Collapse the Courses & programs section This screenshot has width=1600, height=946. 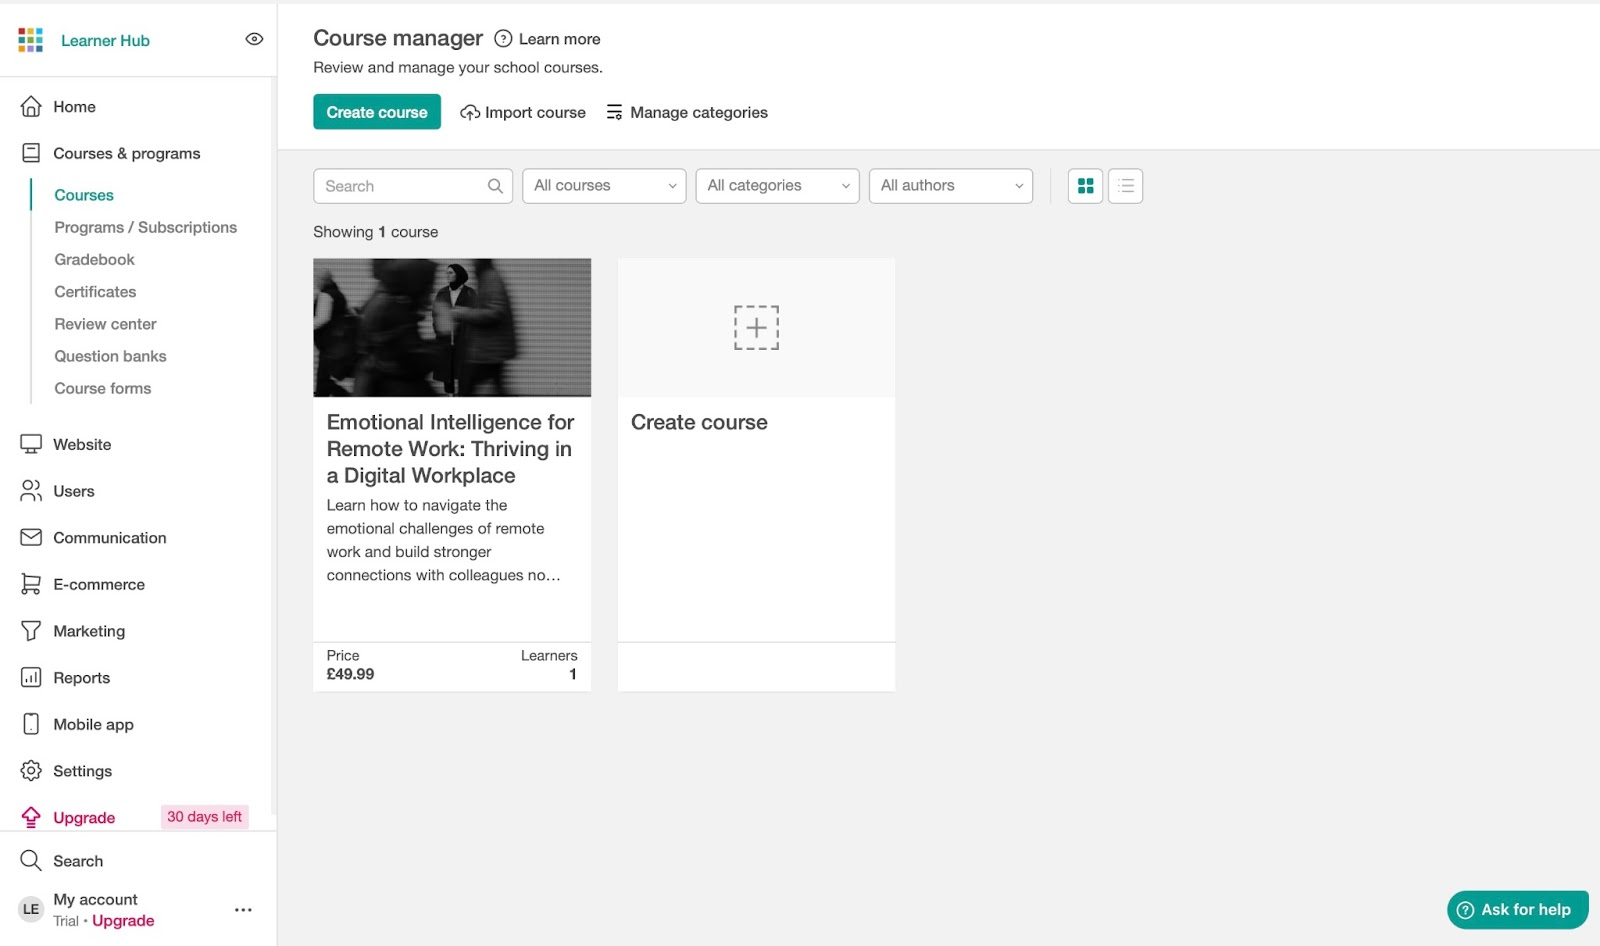[126, 153]
